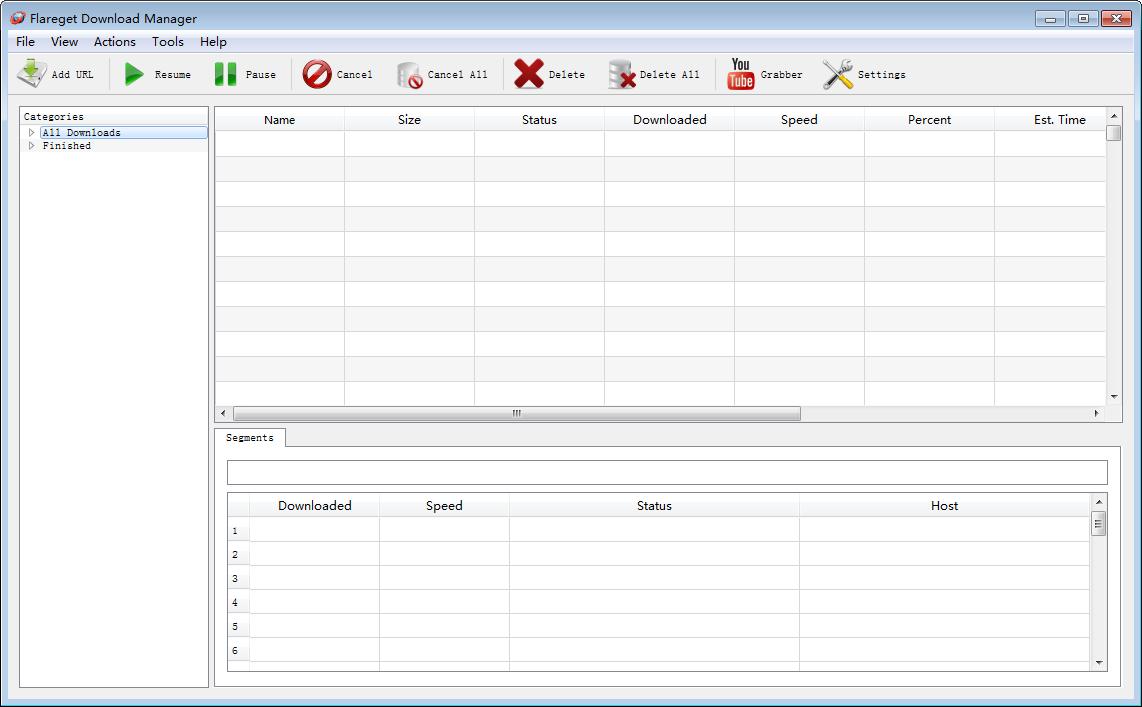Expand the Finished category arrow
1142x707 pixels.
[31, 146]
